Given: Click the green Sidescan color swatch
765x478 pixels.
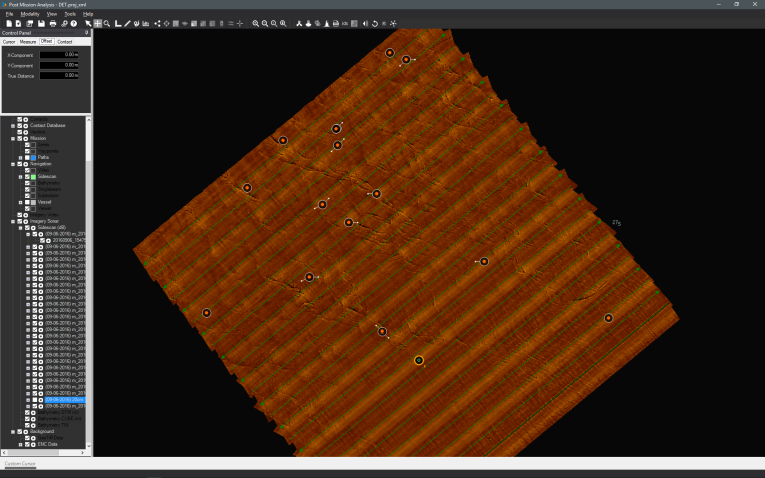Looking at the screenshot, I should (33, 177).
